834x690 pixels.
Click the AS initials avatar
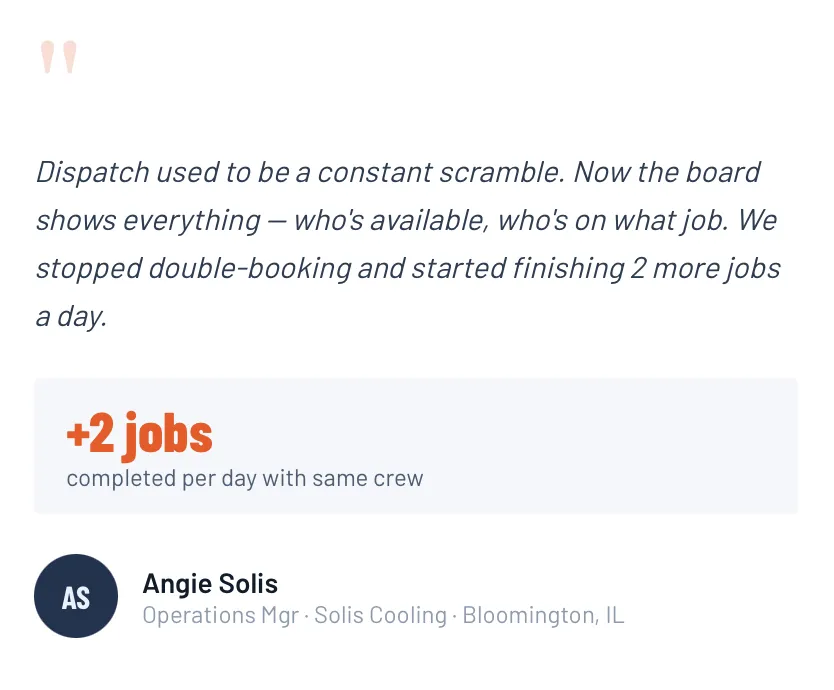point(76,596)
